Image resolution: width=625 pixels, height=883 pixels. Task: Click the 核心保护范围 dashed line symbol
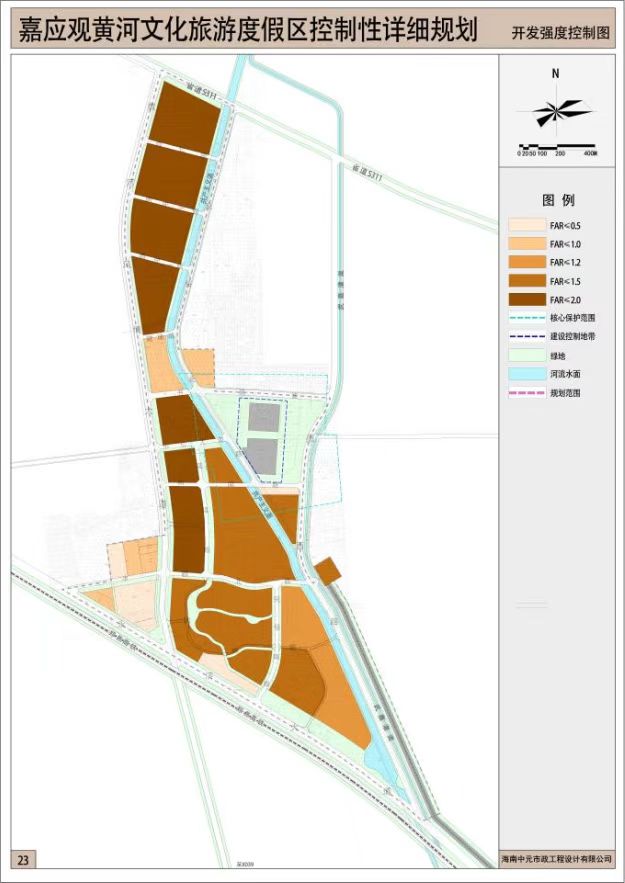tap(525, 318)
